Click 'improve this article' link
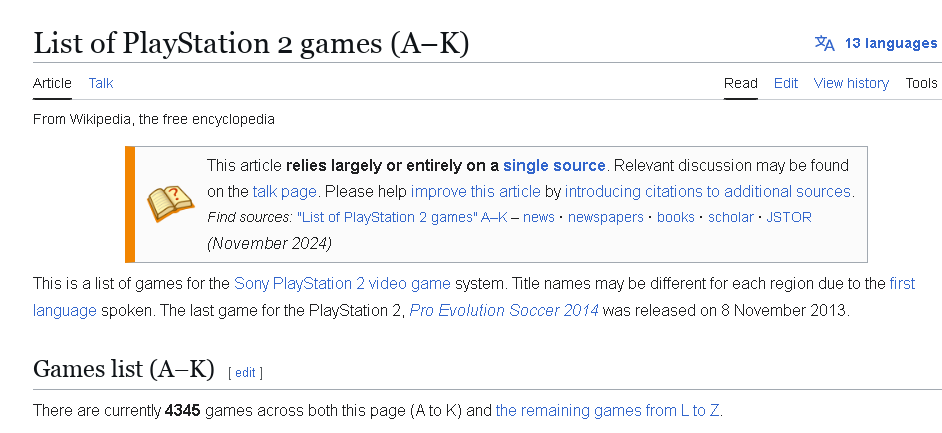 pos(475,191)
